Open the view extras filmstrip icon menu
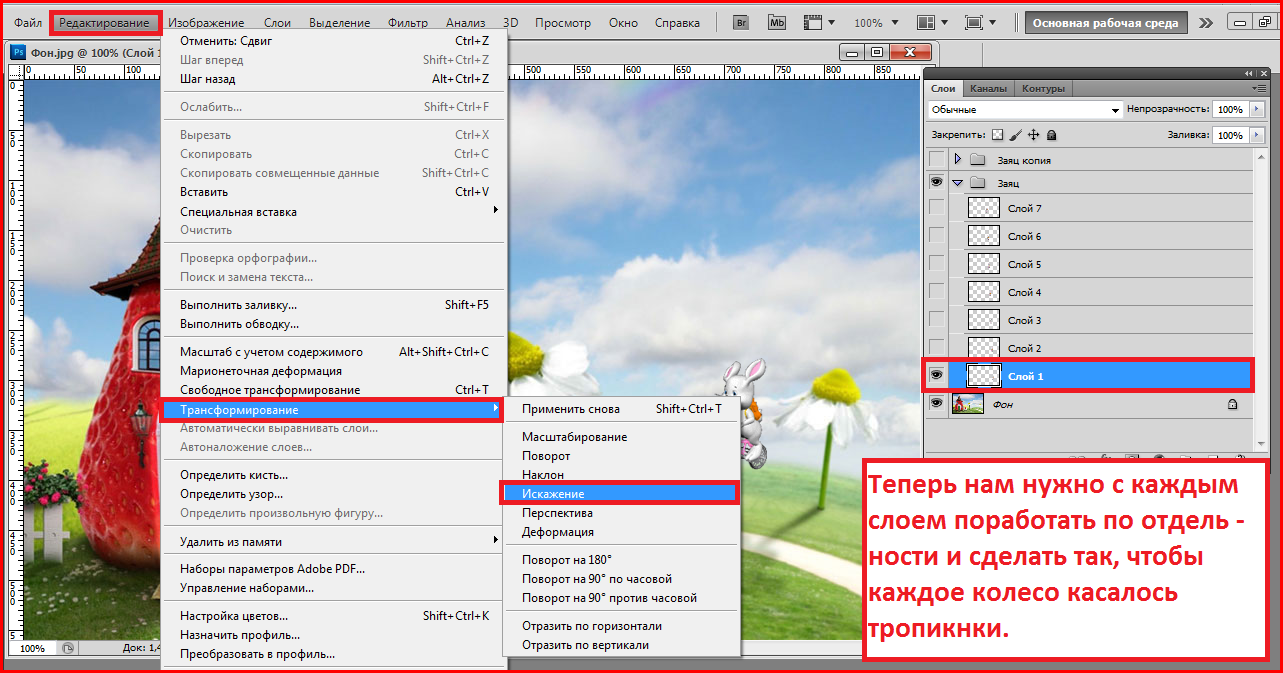1283x673 pixels. 820,22
